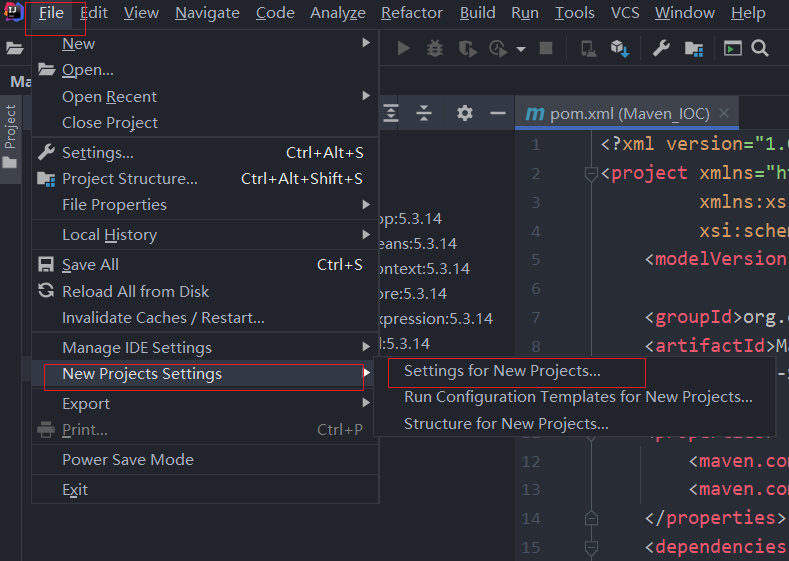Open the Run menu

pos(525,13)
